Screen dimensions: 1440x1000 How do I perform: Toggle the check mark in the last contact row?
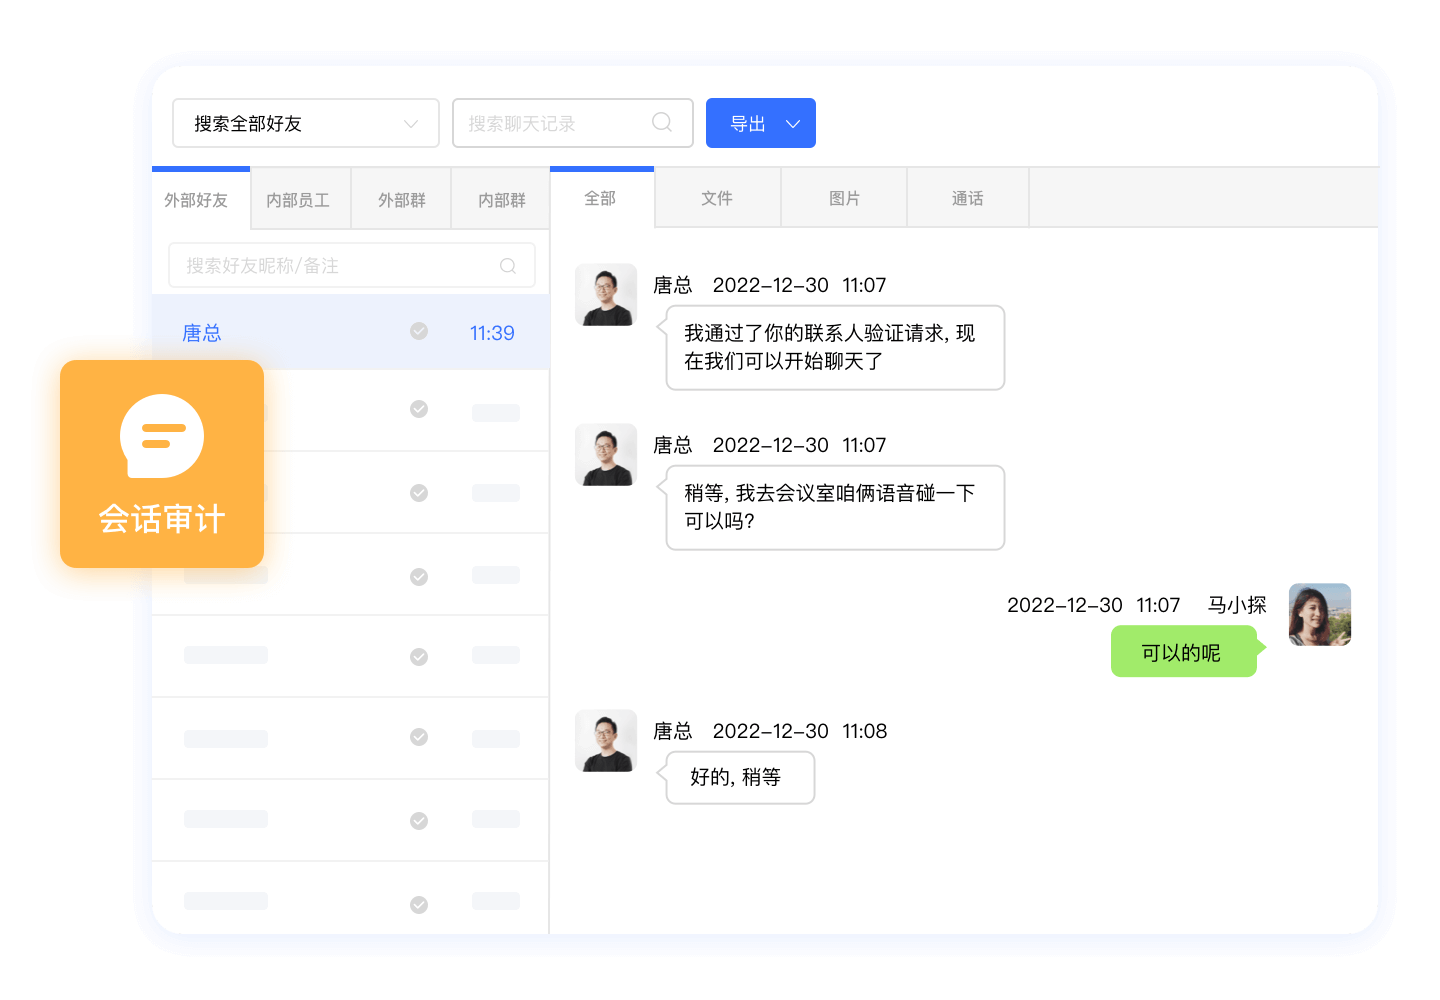(419, 904)
